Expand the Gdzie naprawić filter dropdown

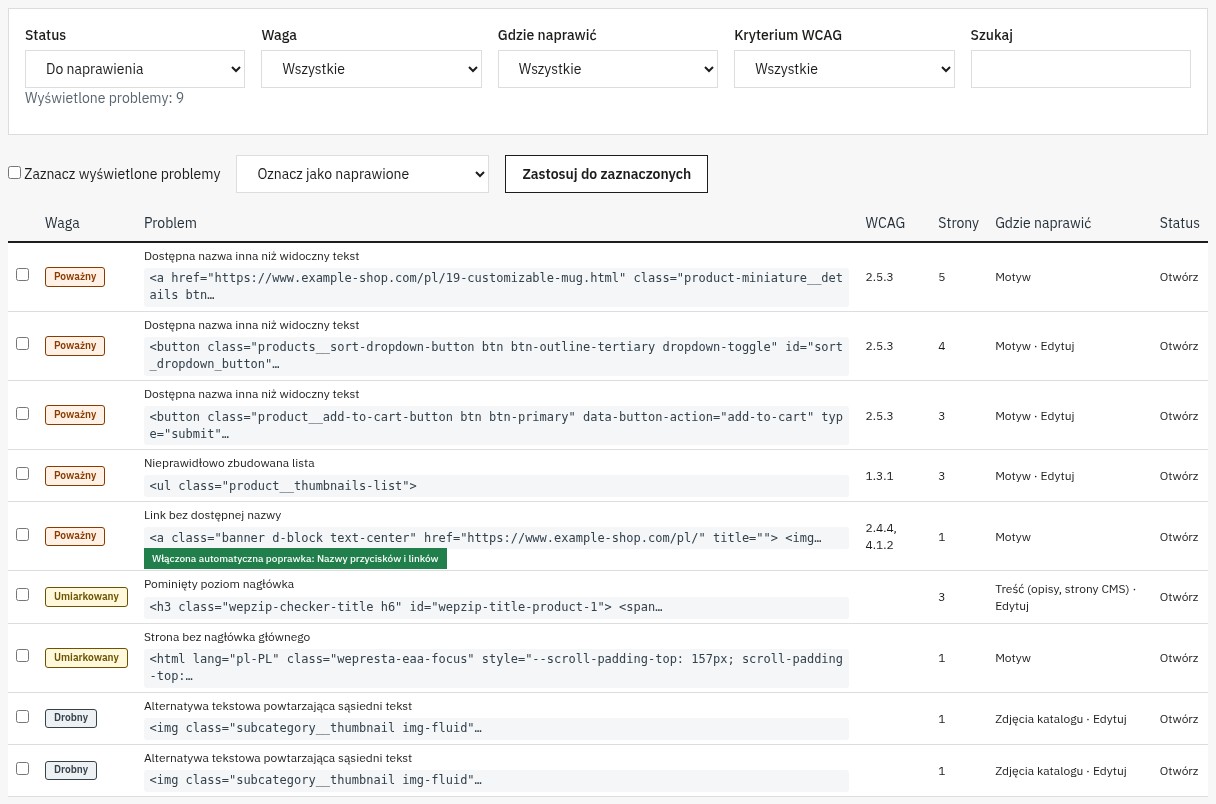tap(608, 69)
